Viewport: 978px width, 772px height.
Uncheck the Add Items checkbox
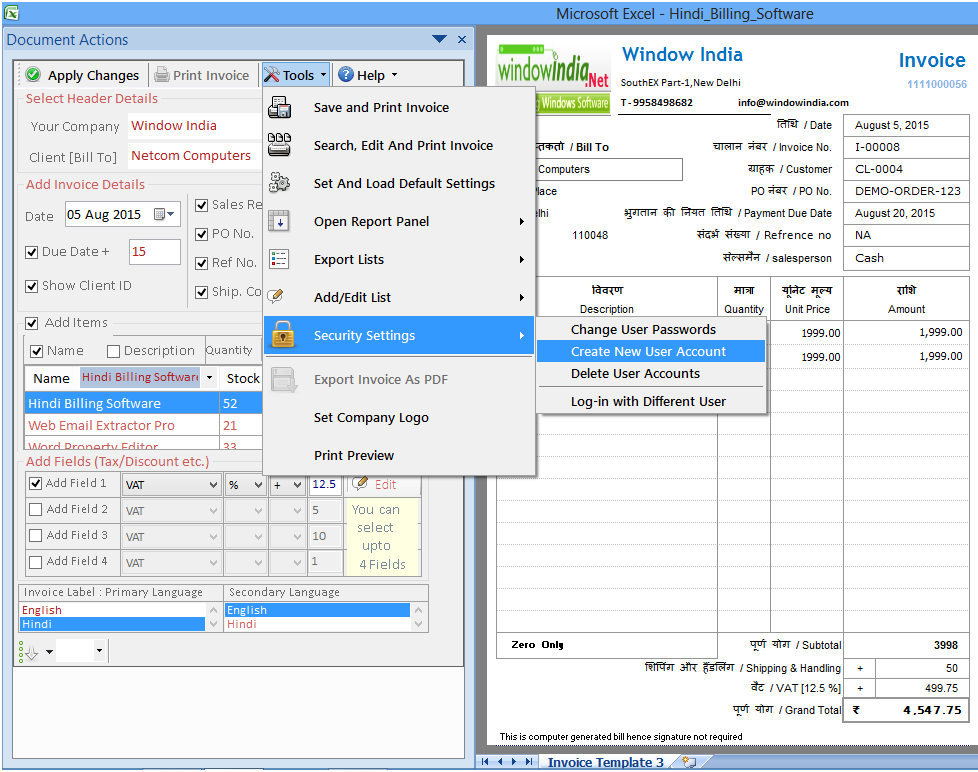pyautogui.click(x=31, y=323)
